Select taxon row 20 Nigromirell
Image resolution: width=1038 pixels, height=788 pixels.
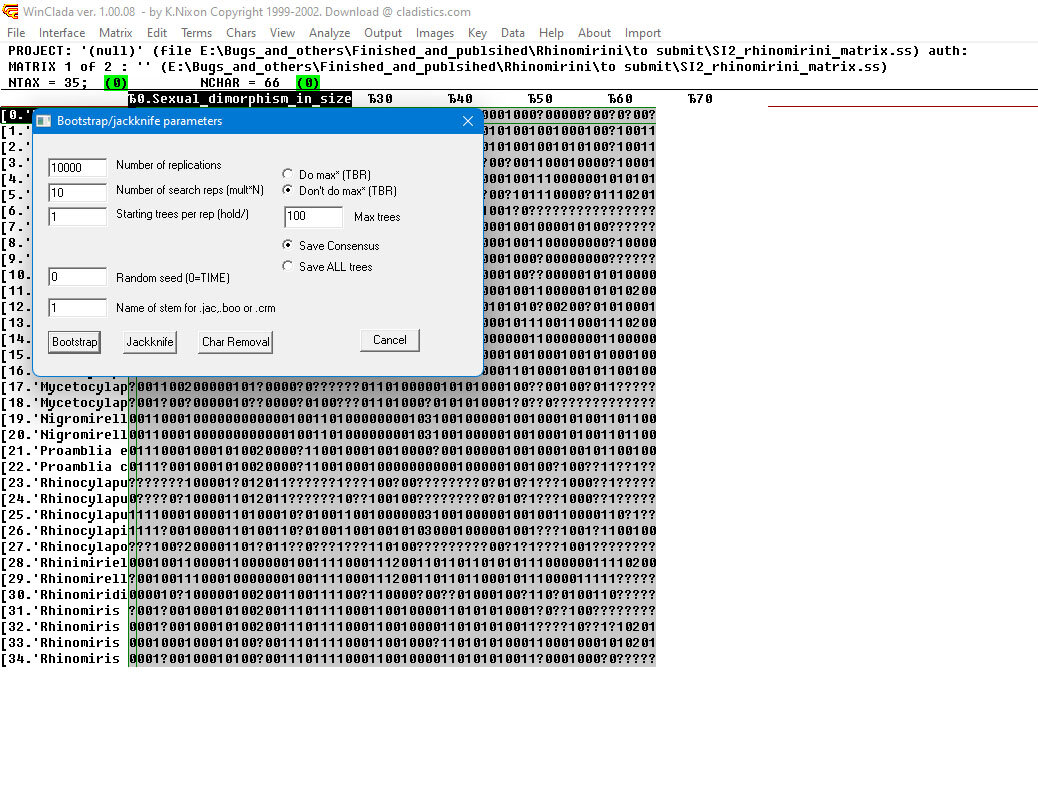click(65, 434)
